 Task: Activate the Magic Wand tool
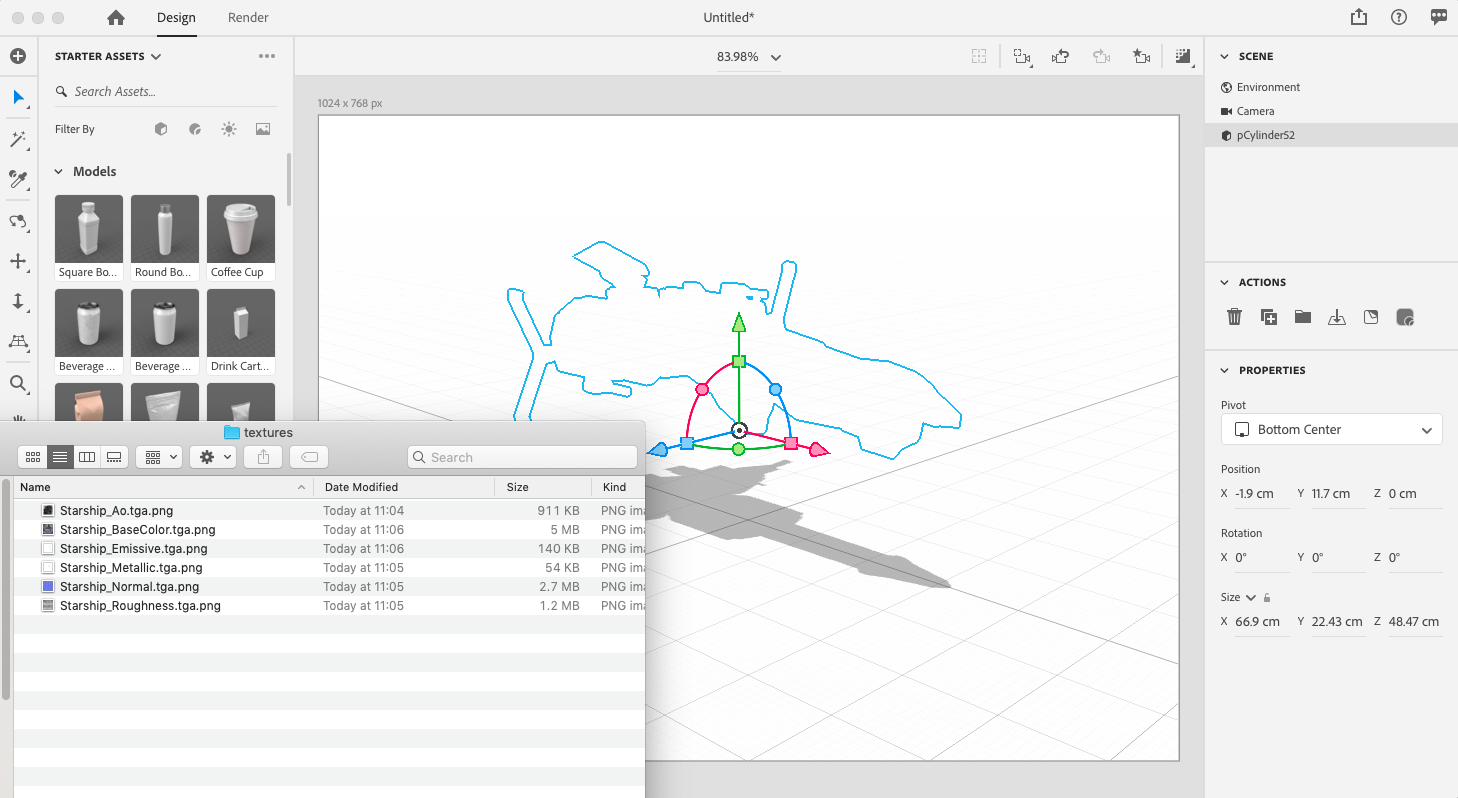18,139
